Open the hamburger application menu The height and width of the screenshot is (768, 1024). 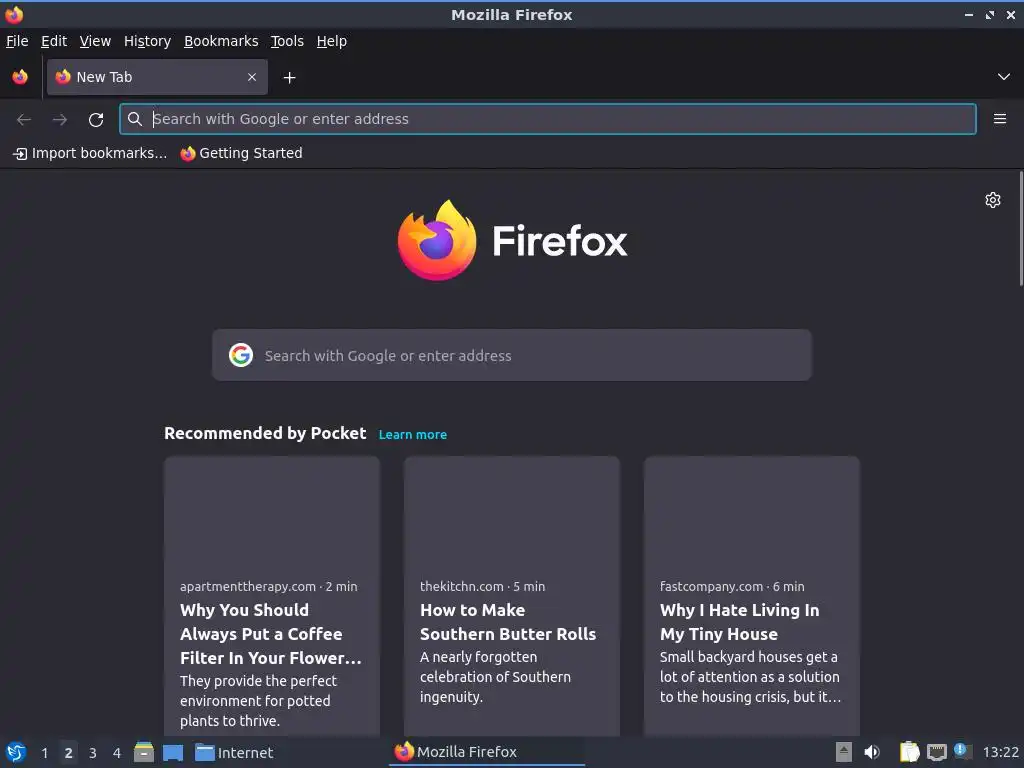click(1000, 119)
